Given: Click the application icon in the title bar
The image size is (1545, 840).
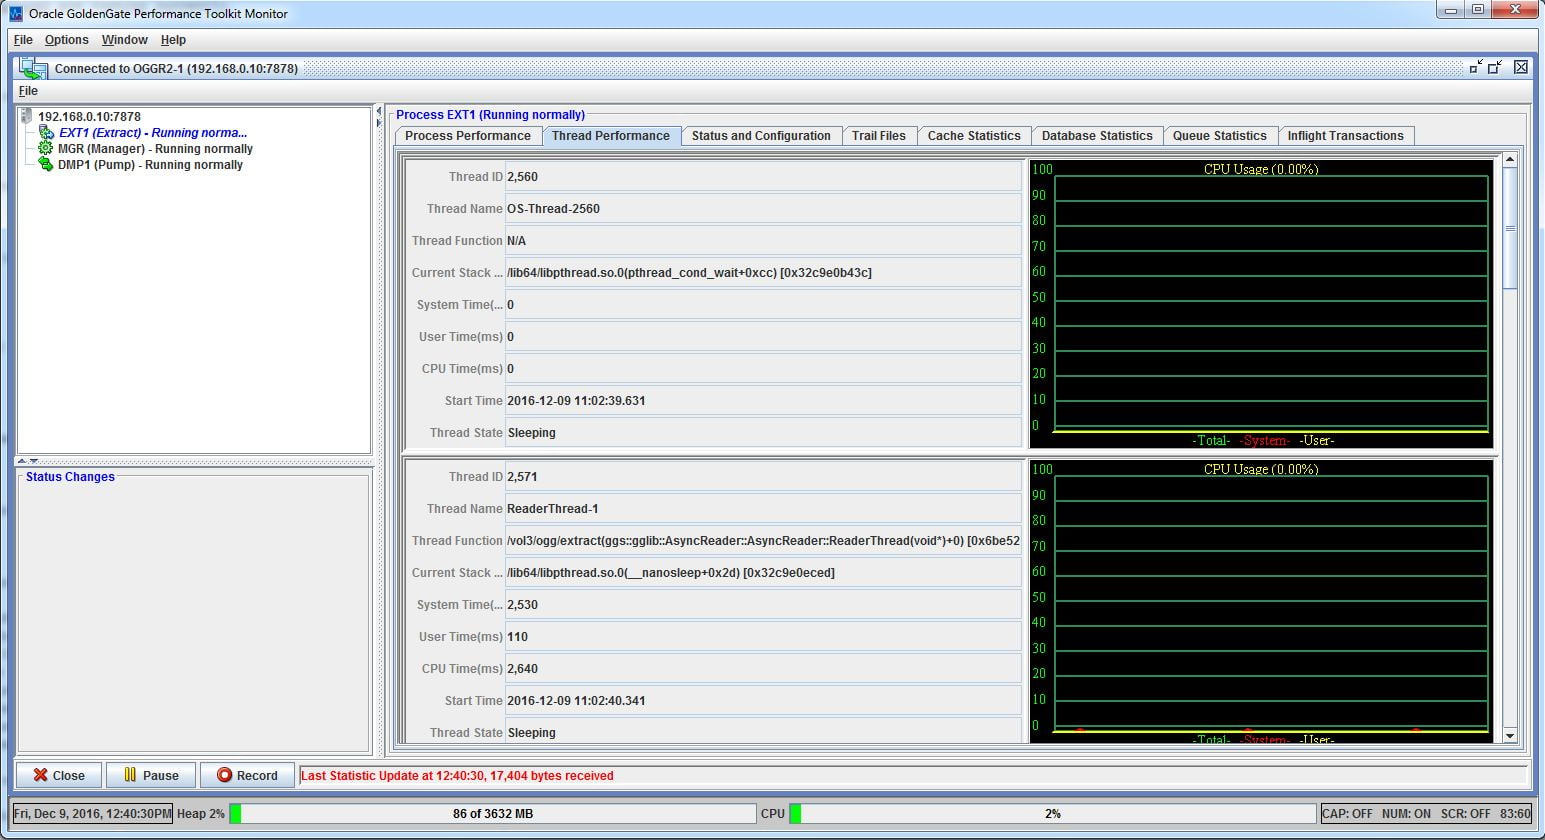Looking at the screenshot, I should (x=15, y=14).
